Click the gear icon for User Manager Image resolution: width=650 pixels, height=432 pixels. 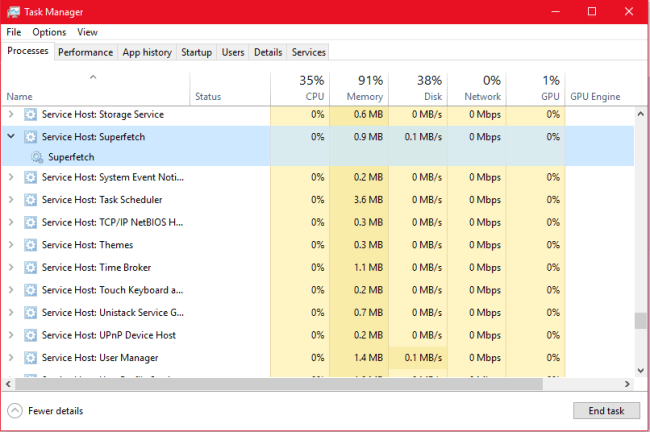point(30,358)
